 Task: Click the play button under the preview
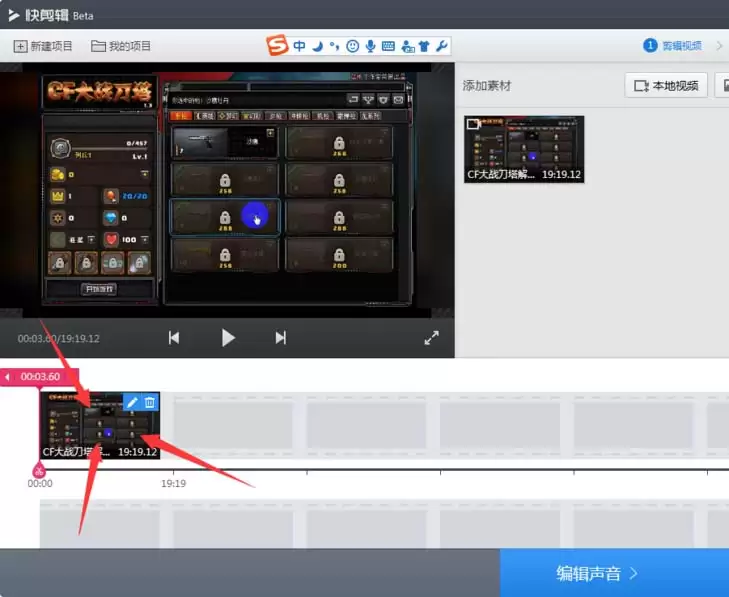coord(228,338)
